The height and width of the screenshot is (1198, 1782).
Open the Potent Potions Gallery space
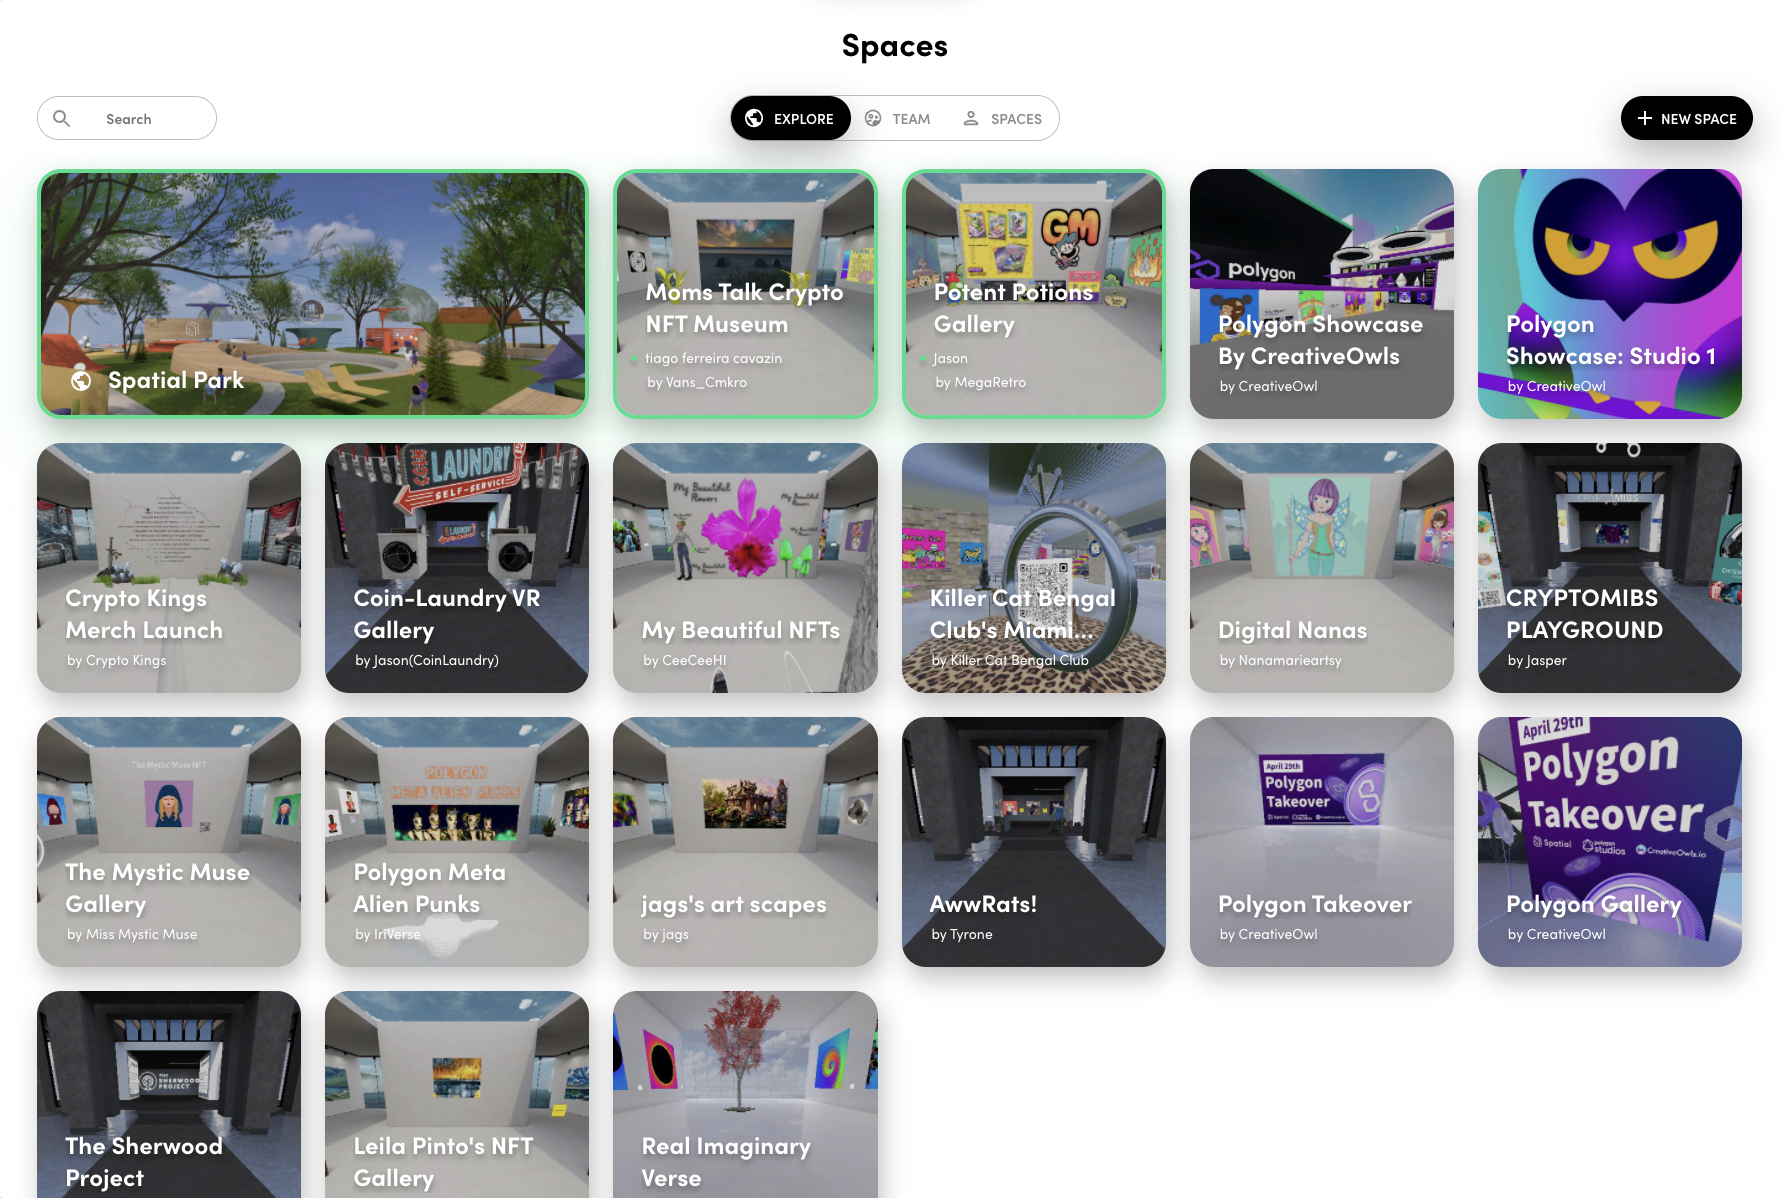click(1034, 294)
